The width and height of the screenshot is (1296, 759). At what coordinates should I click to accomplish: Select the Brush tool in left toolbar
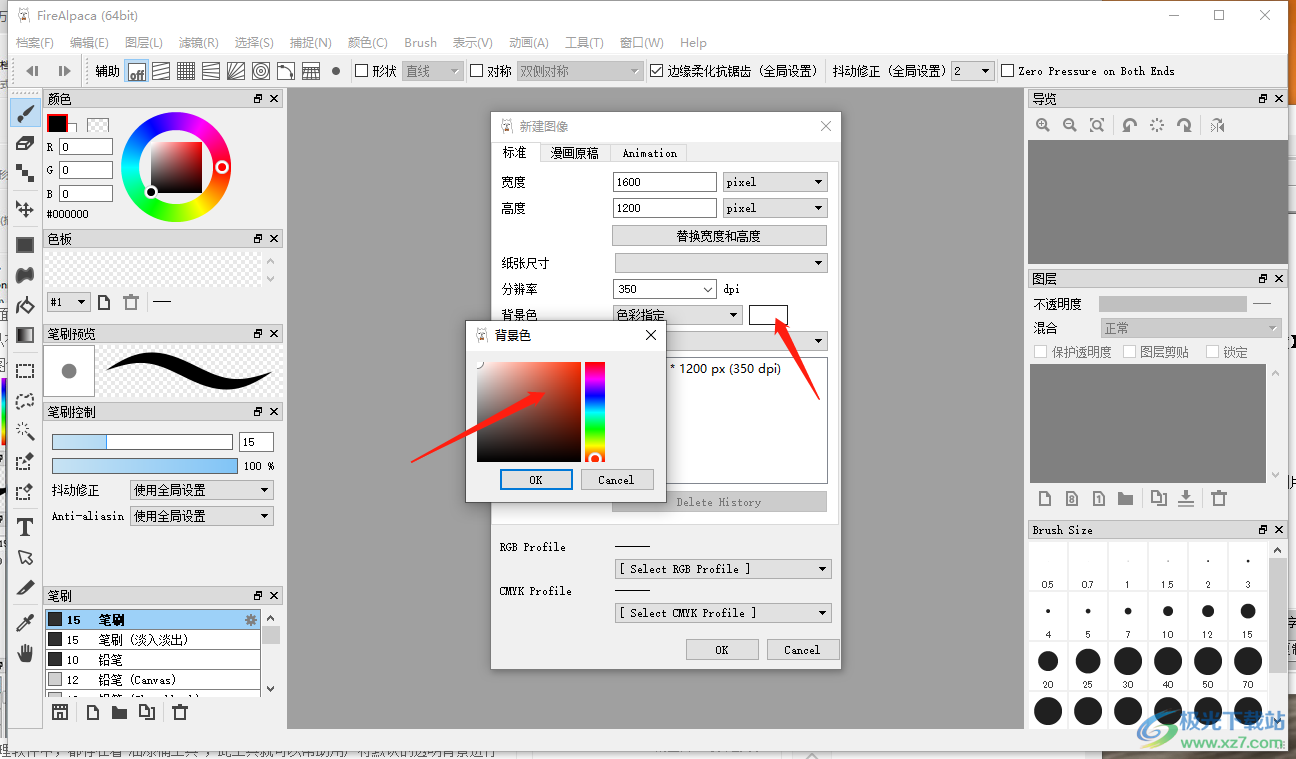pos(25,113)
